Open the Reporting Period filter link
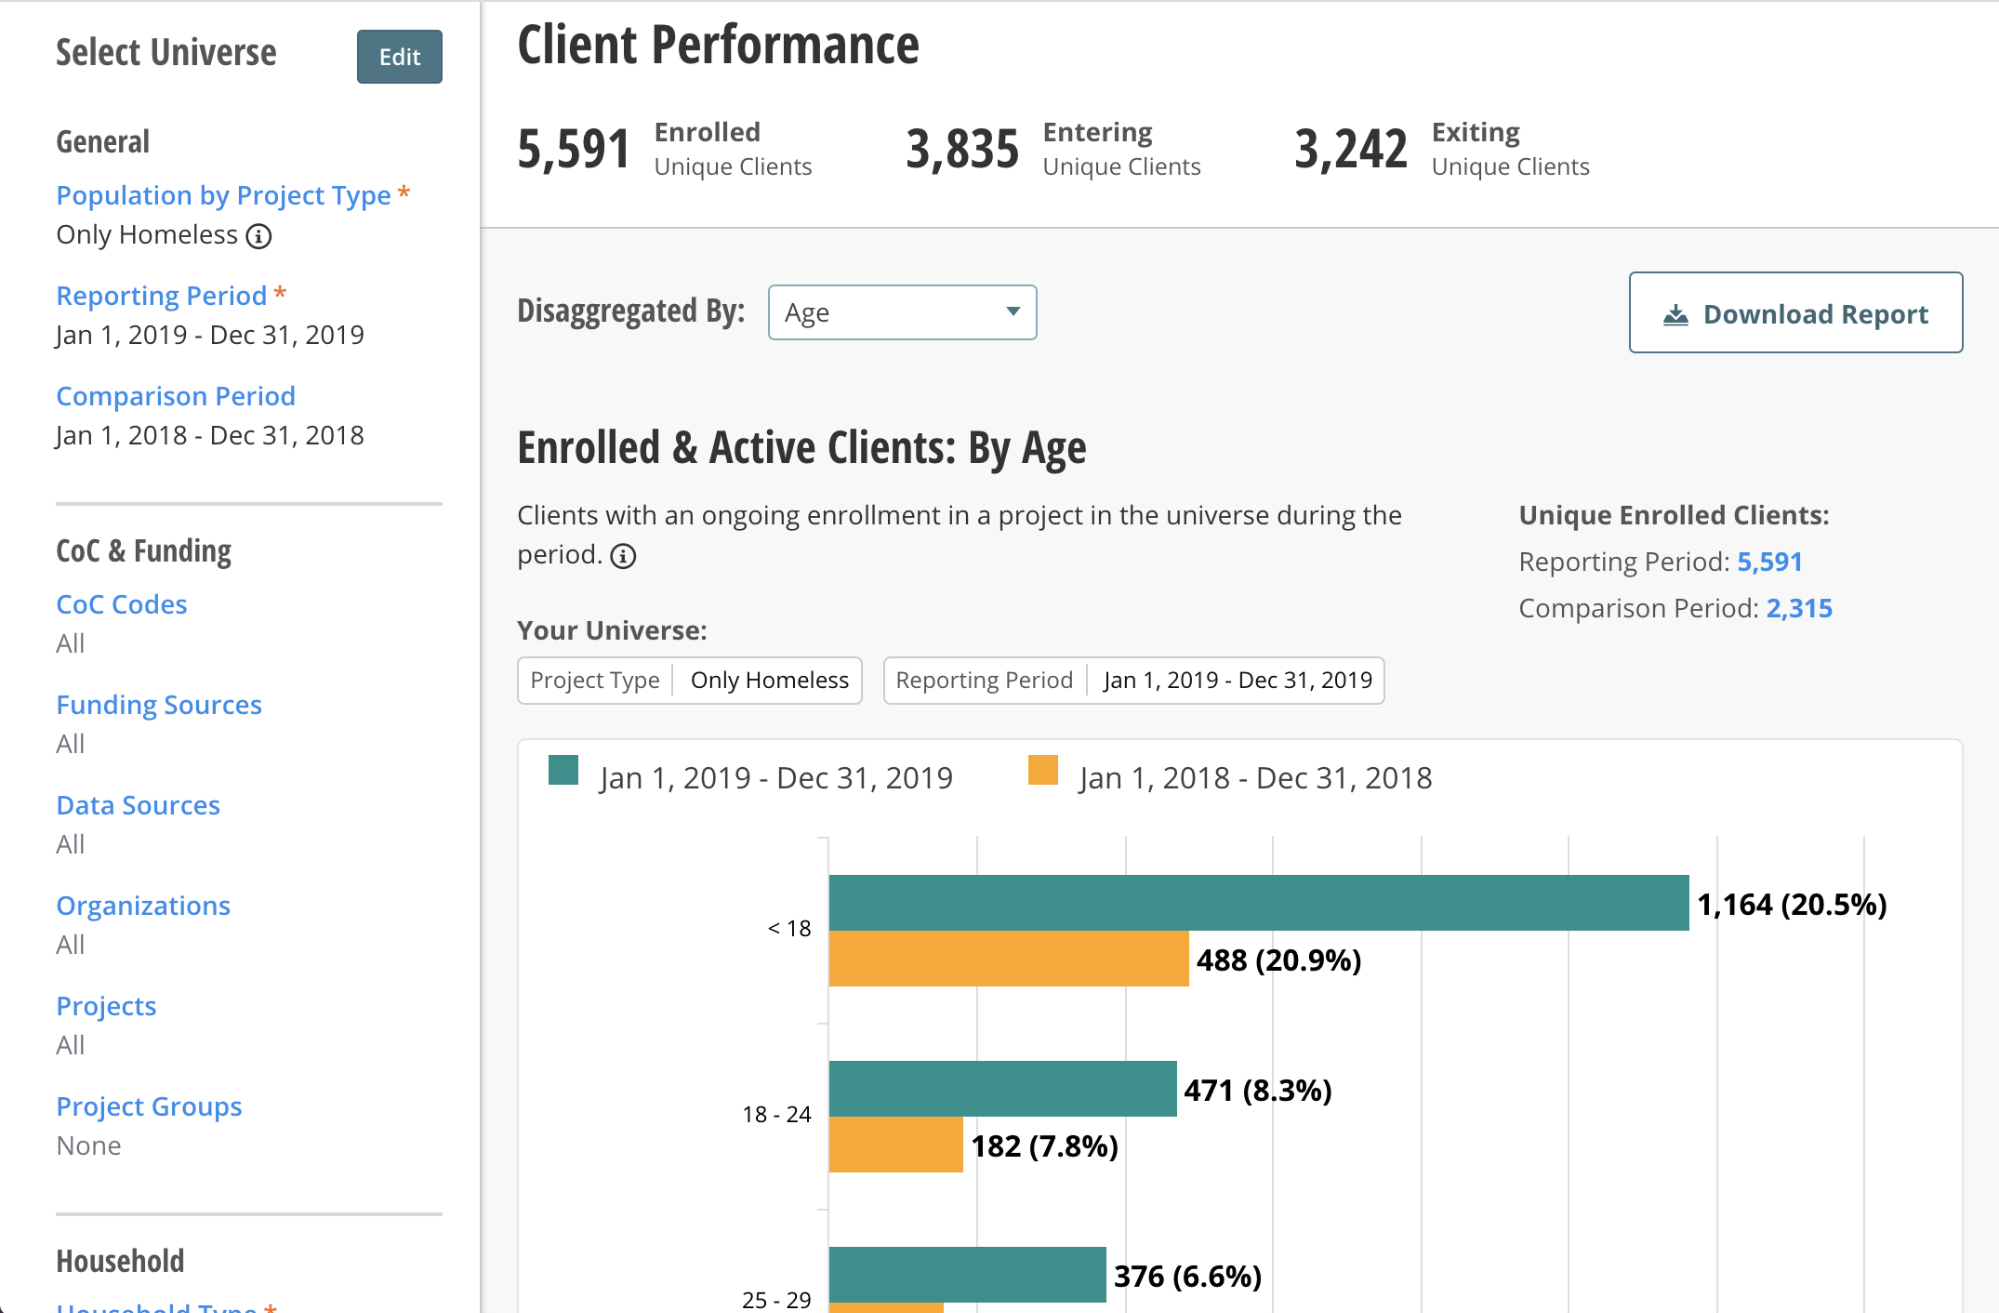1999x1313 pixels. point(161,296)
